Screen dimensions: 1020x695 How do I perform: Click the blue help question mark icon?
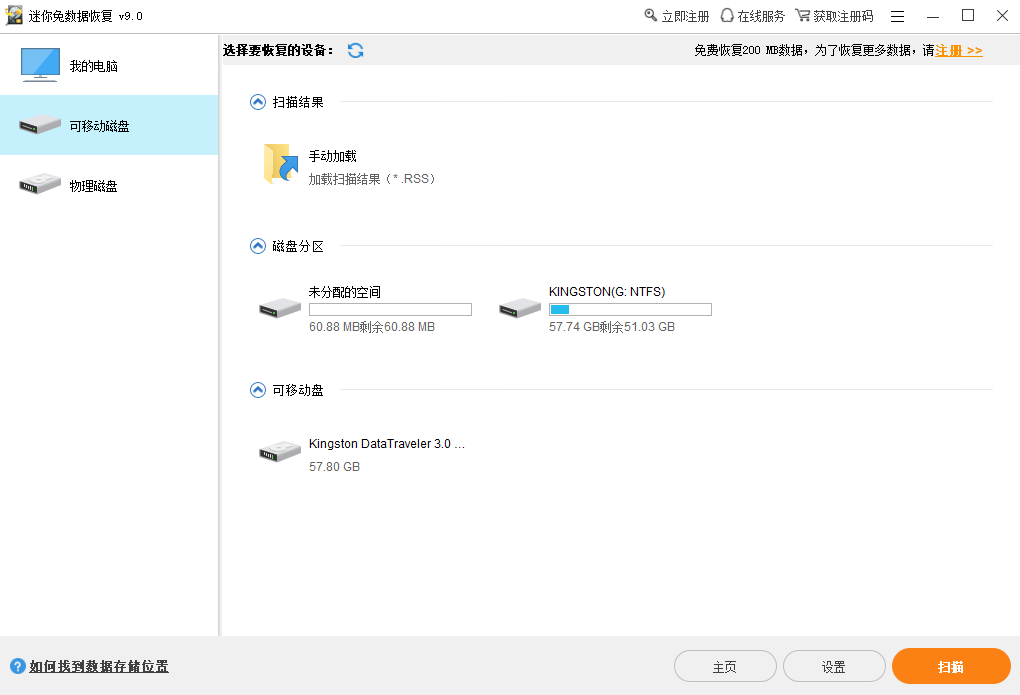point(18,666)
